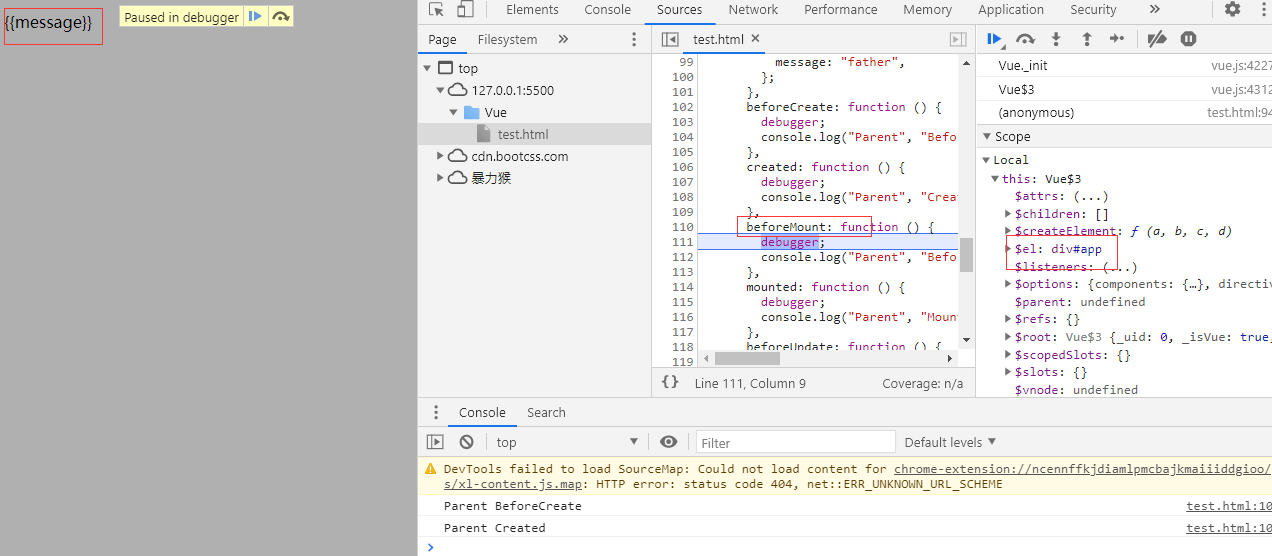Viewport: 1272px width, 556px height.
Task: Select the (anonymous) call stack frame
Action: pyautogui.click(x=1124, y=113)
